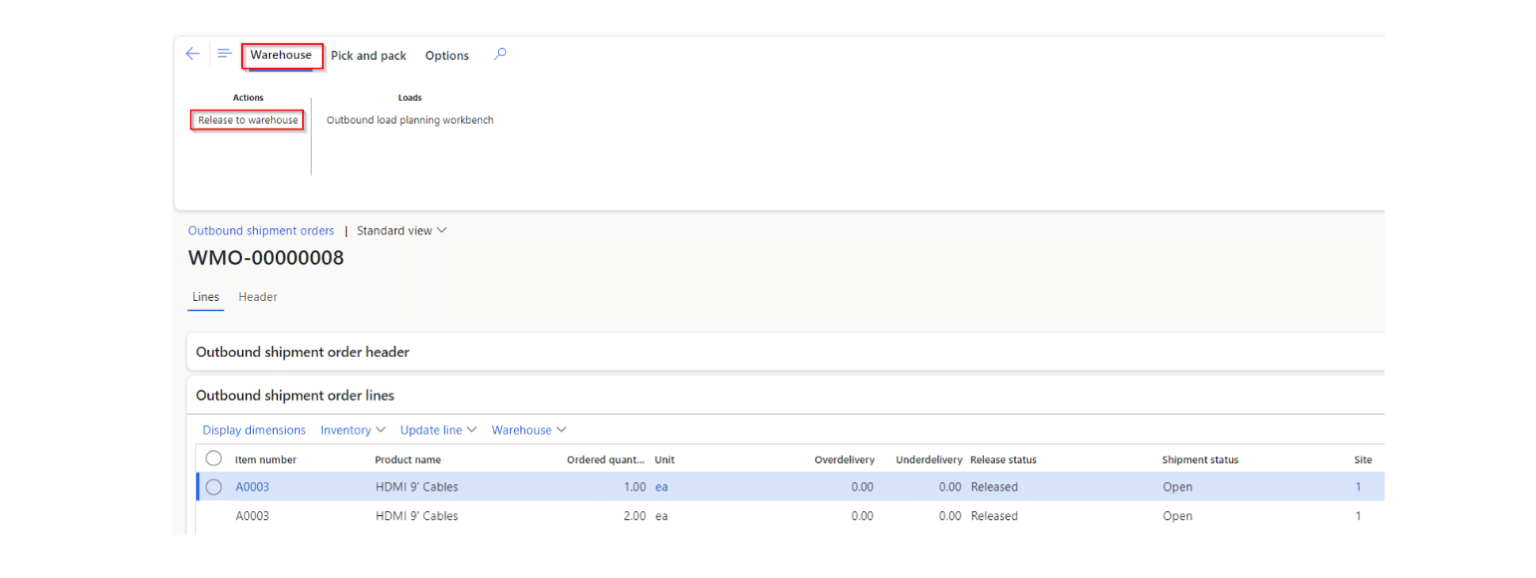The width and height of the screenshot is (1536, 578).
Task: Click the Shipment status column header
Action: pyautogui.click(x=1200, y=460)
